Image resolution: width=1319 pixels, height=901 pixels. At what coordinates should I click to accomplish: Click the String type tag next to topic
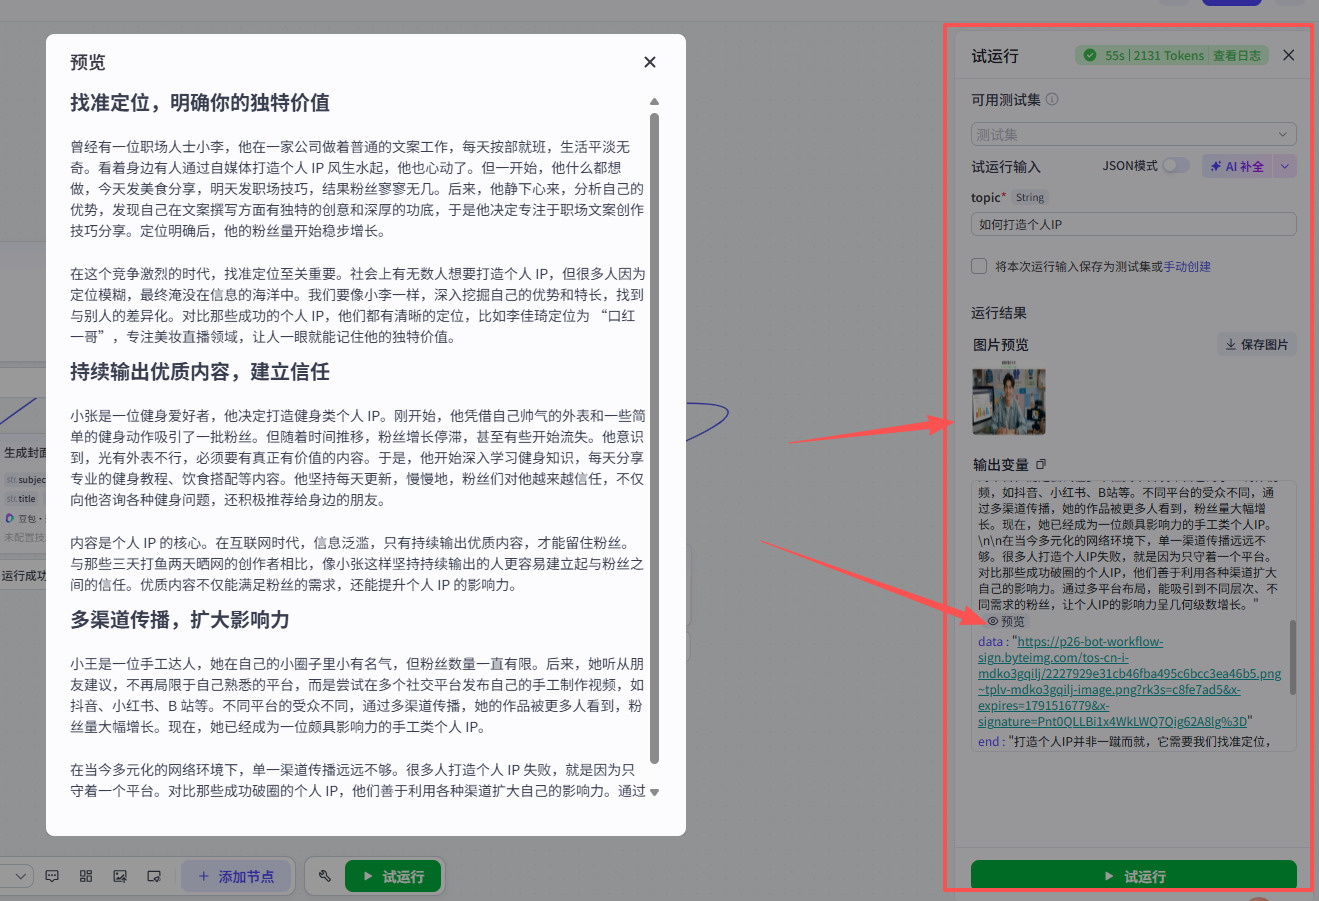coord(1030,198)
